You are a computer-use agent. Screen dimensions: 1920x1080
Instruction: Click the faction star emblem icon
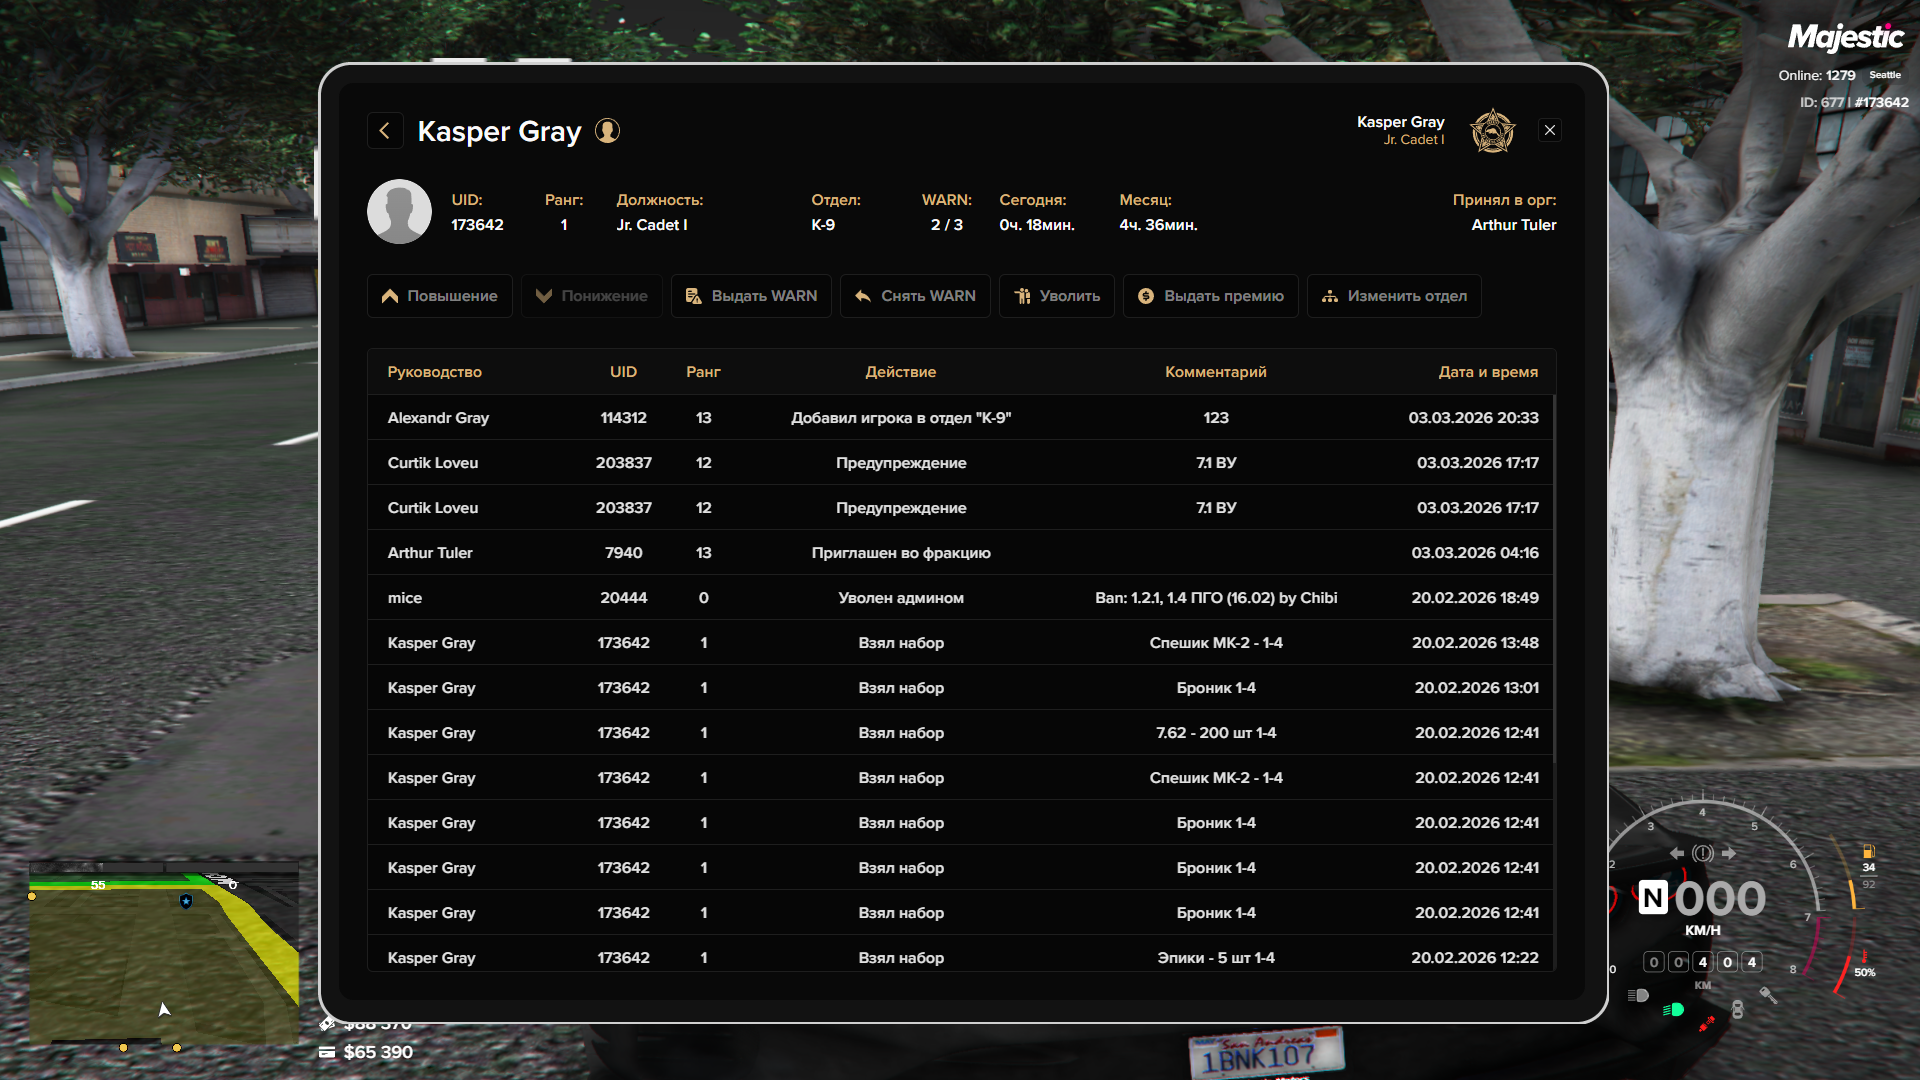tap(1492, 131)
